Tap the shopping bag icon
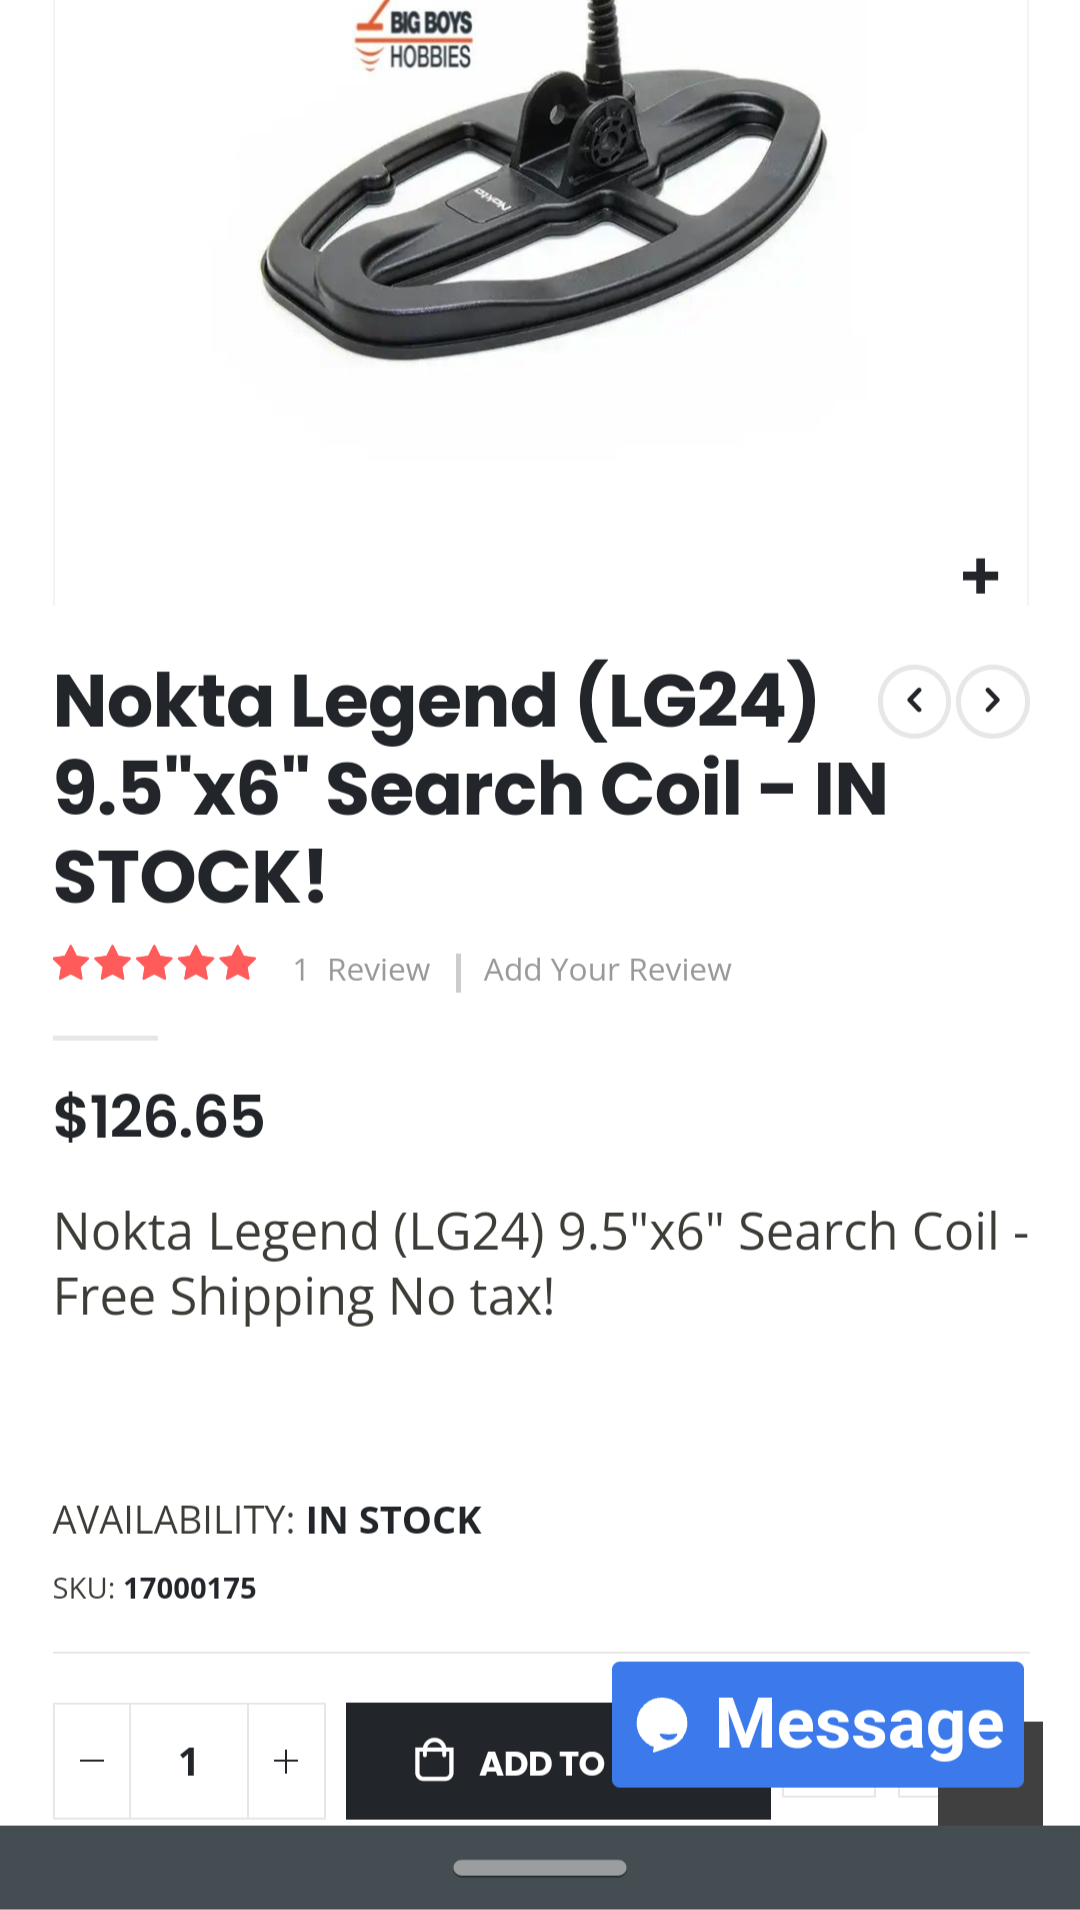The image size is (1080, 1910). [x=434, y=1761]
